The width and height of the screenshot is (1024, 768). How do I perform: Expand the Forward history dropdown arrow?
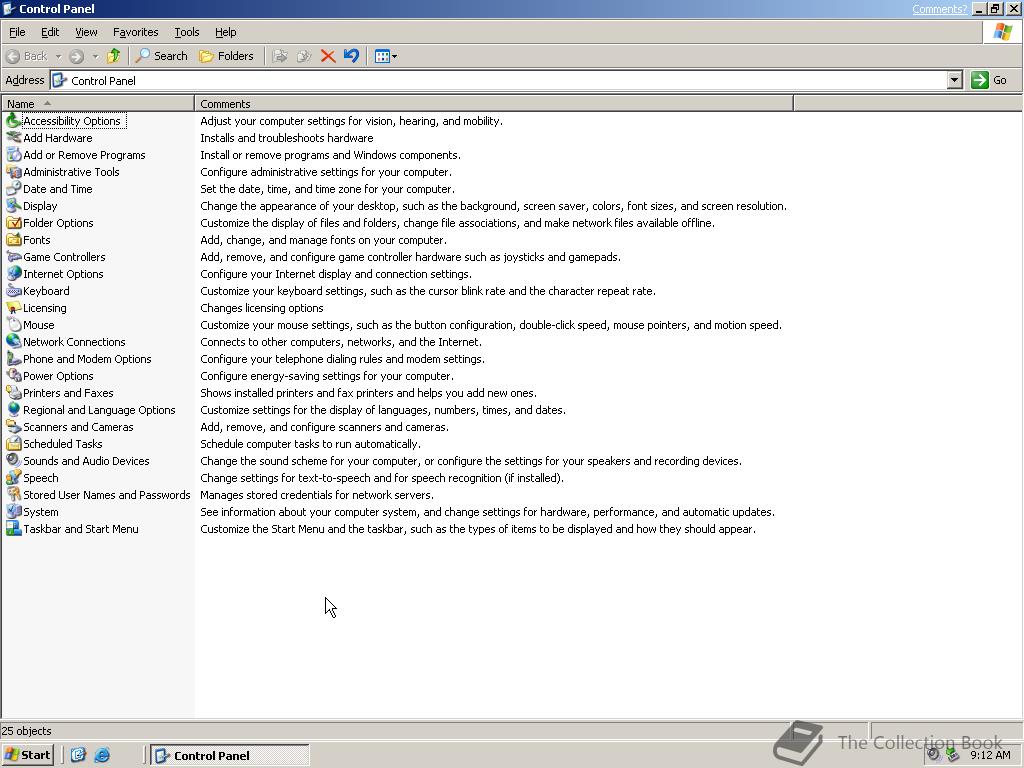pos(95,56)
